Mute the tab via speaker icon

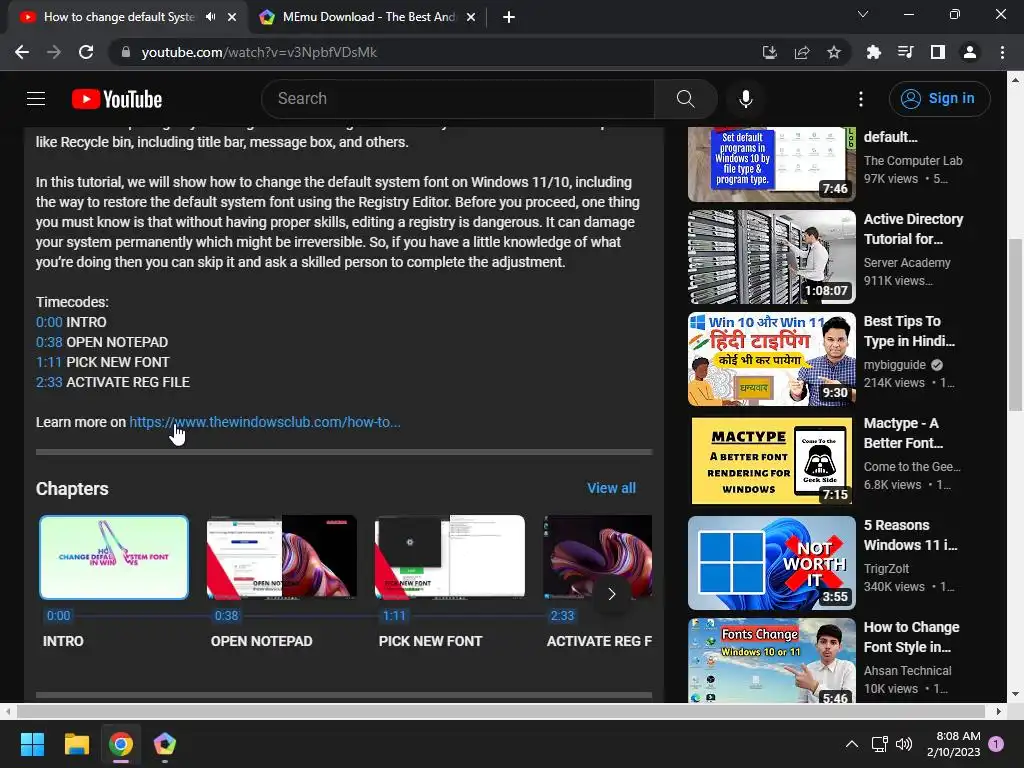(x=210, y=17)
